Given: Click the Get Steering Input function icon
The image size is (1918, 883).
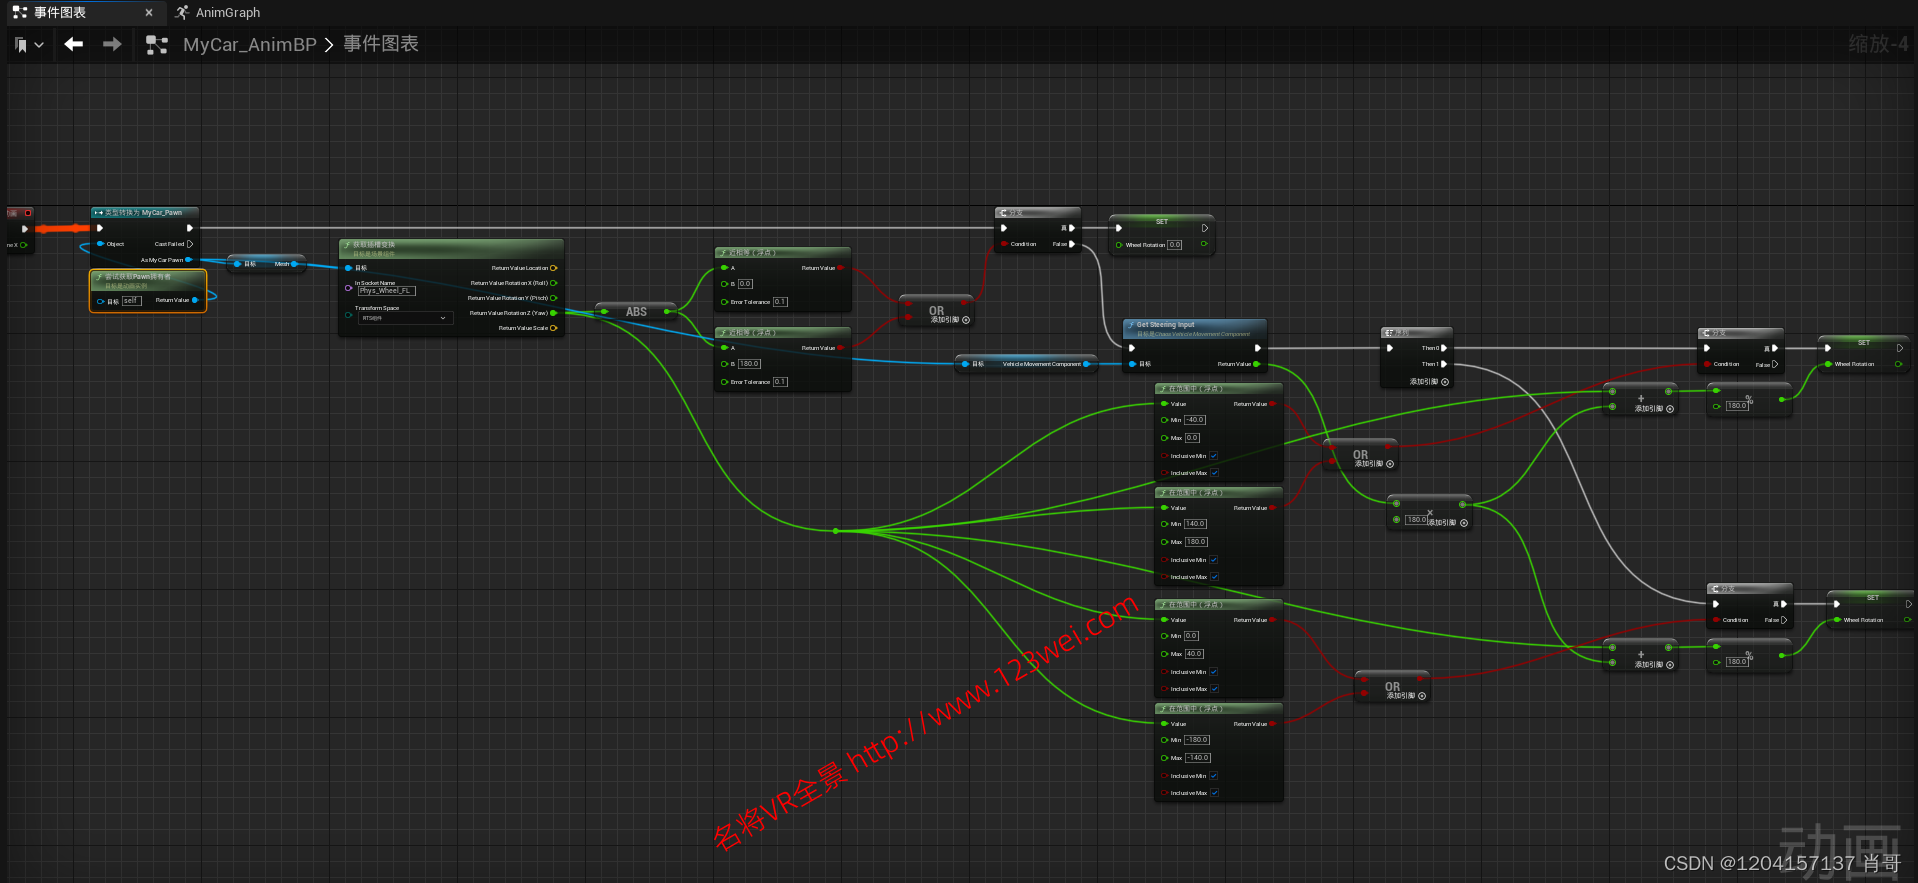Looking at the screenshot, I should [x=1130, y=325].
